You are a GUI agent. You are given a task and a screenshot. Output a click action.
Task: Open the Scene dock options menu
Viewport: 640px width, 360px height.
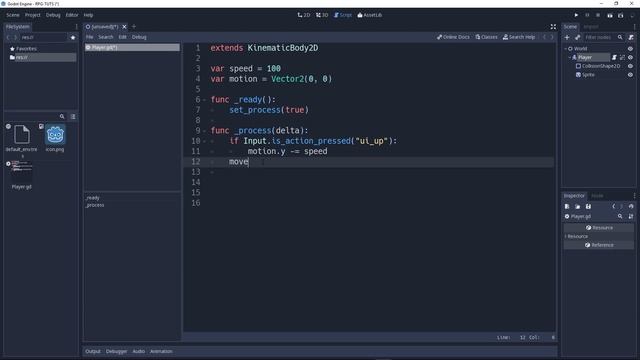(x=634, y=27)
